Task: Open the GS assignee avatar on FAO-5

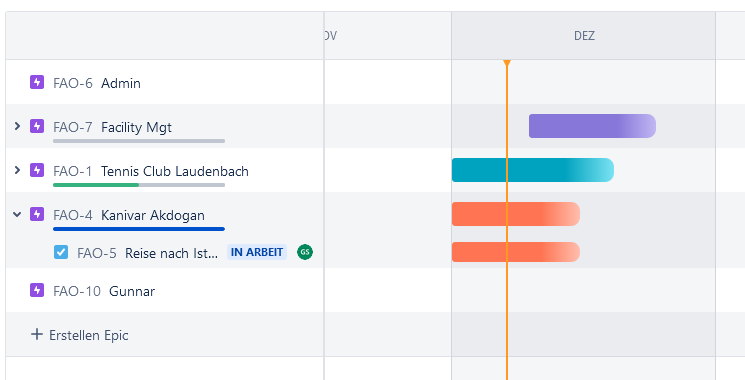Action: 305,252
